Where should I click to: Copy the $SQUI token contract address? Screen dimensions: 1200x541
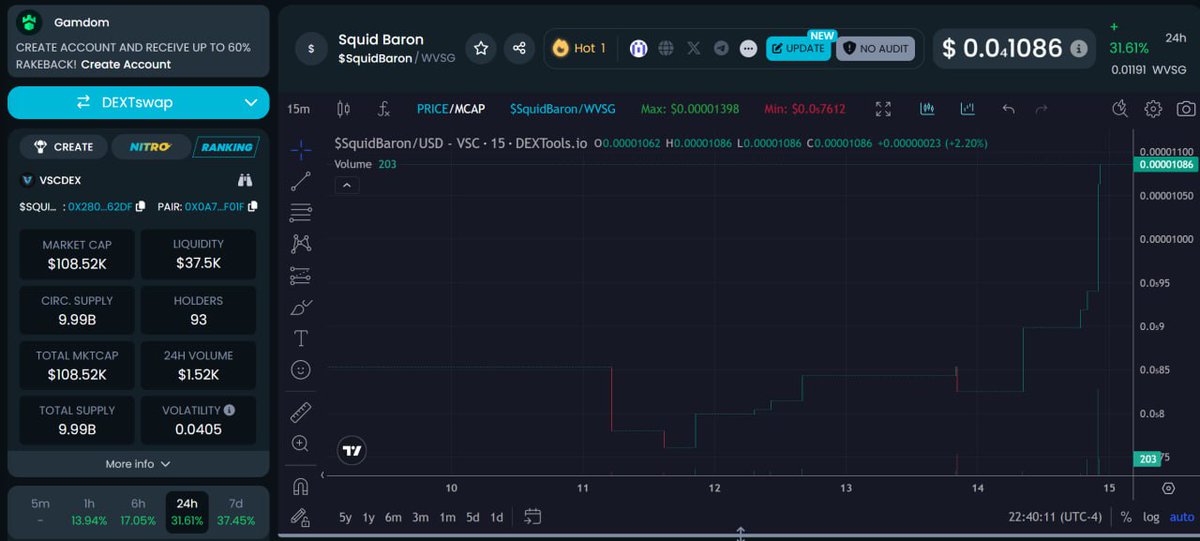[x=141, y=207]
